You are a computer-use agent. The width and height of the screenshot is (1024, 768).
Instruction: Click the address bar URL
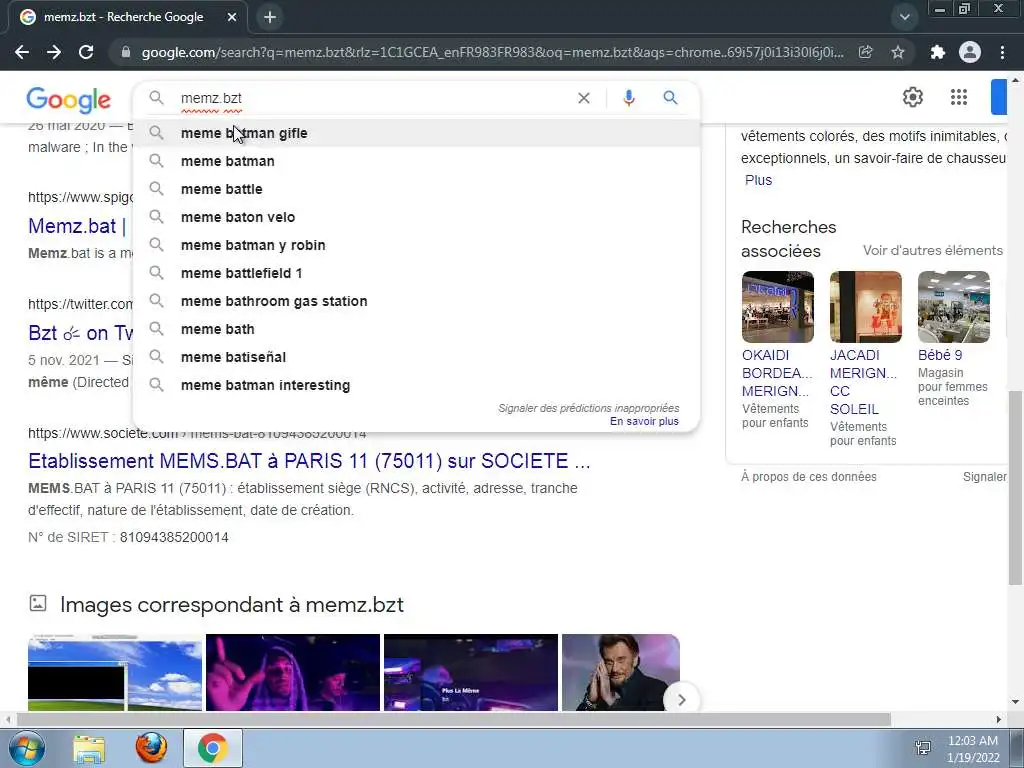click(491, 52)
